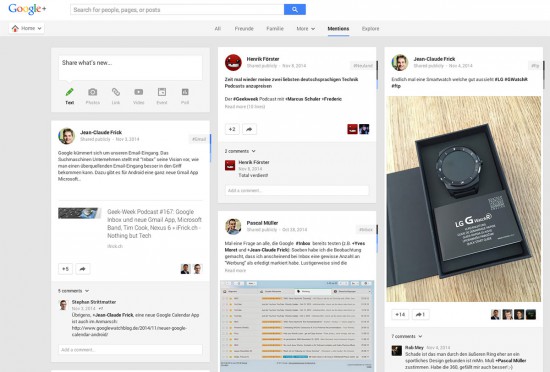Expand the More circles dropdown
This screenshot has width=550, height=372.
(x=306, y=29)
